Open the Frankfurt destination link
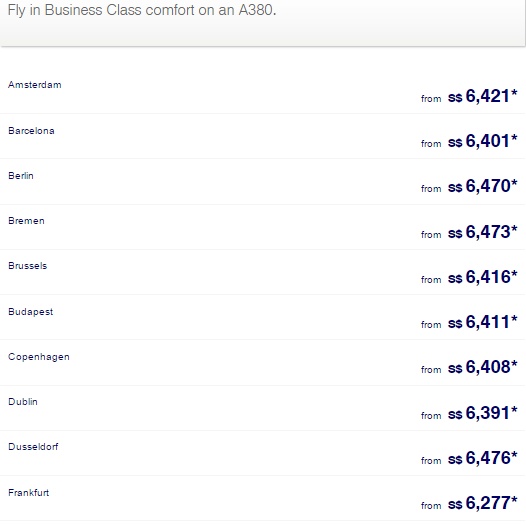 coord(29,492)
